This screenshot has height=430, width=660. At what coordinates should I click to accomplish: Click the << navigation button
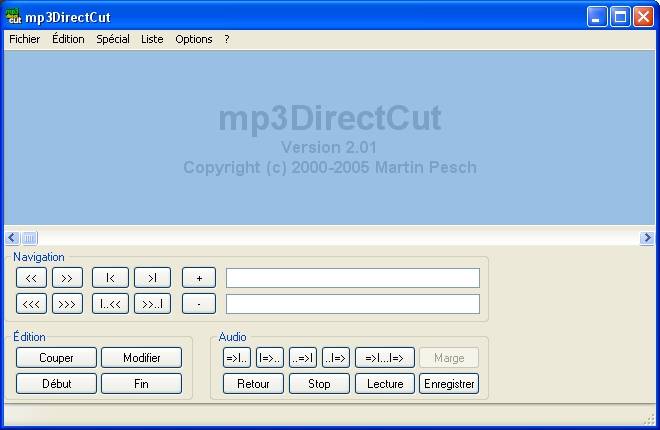(x=31, y=278)
